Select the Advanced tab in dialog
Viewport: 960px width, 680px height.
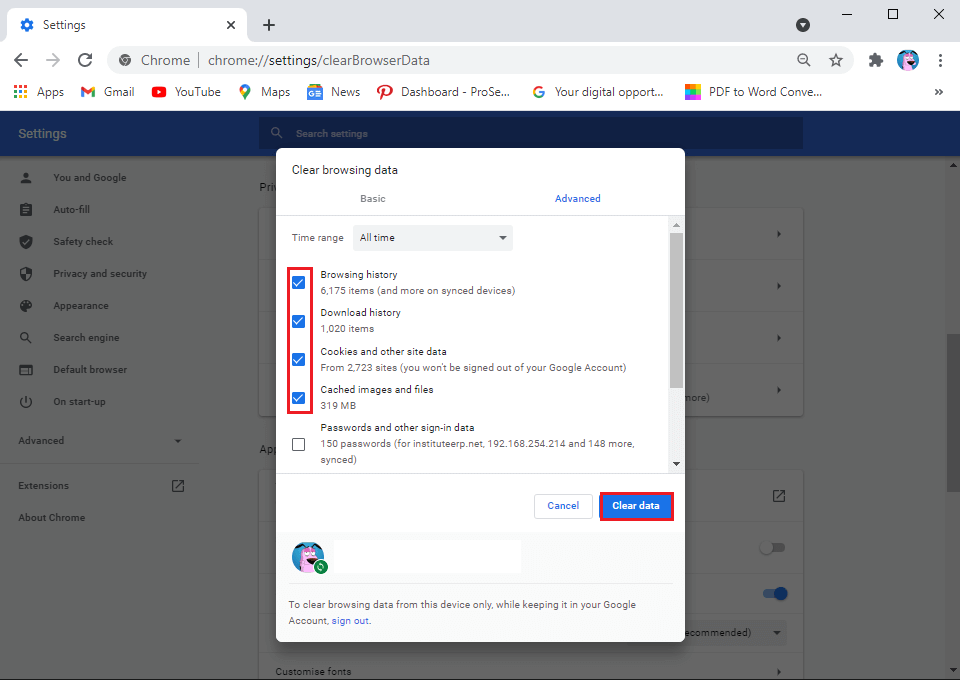pyautogui.click(x=578, y=199)
